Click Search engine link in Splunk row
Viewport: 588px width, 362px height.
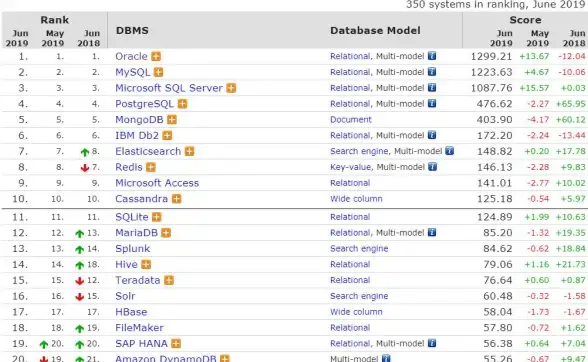[x=359, y=249]
